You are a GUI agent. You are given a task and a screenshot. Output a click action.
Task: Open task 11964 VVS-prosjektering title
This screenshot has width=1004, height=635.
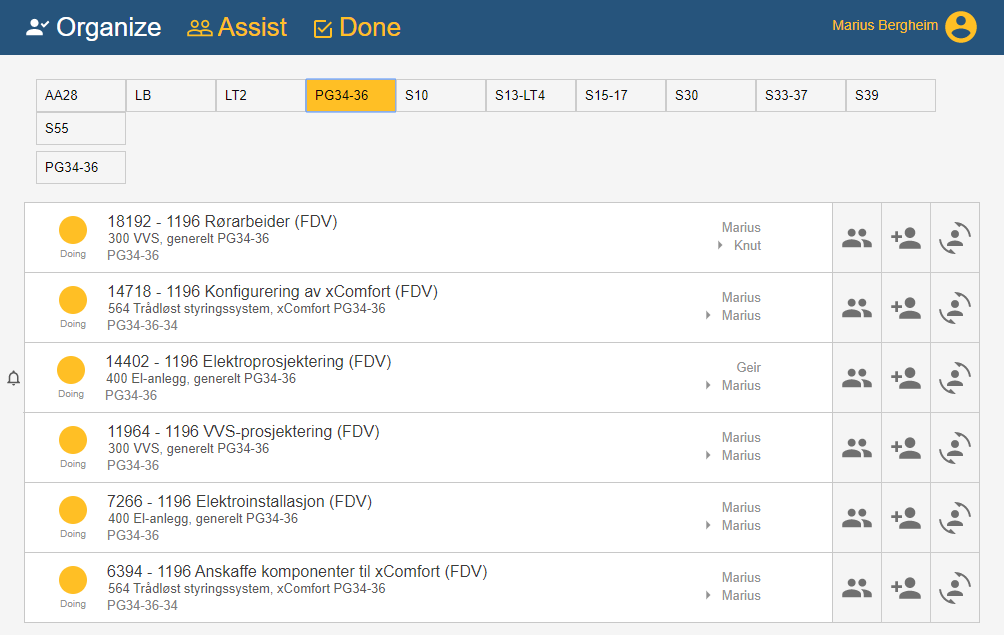[x=243, y=431]
